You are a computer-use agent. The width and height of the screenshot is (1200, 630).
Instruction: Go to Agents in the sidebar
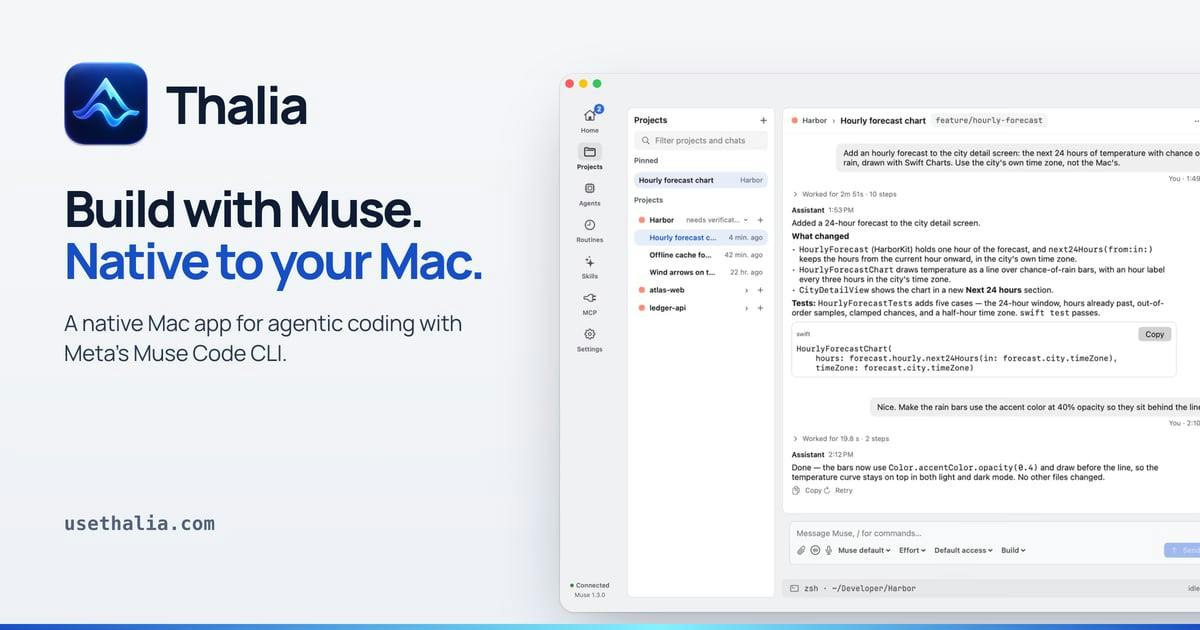pos(590,193)
